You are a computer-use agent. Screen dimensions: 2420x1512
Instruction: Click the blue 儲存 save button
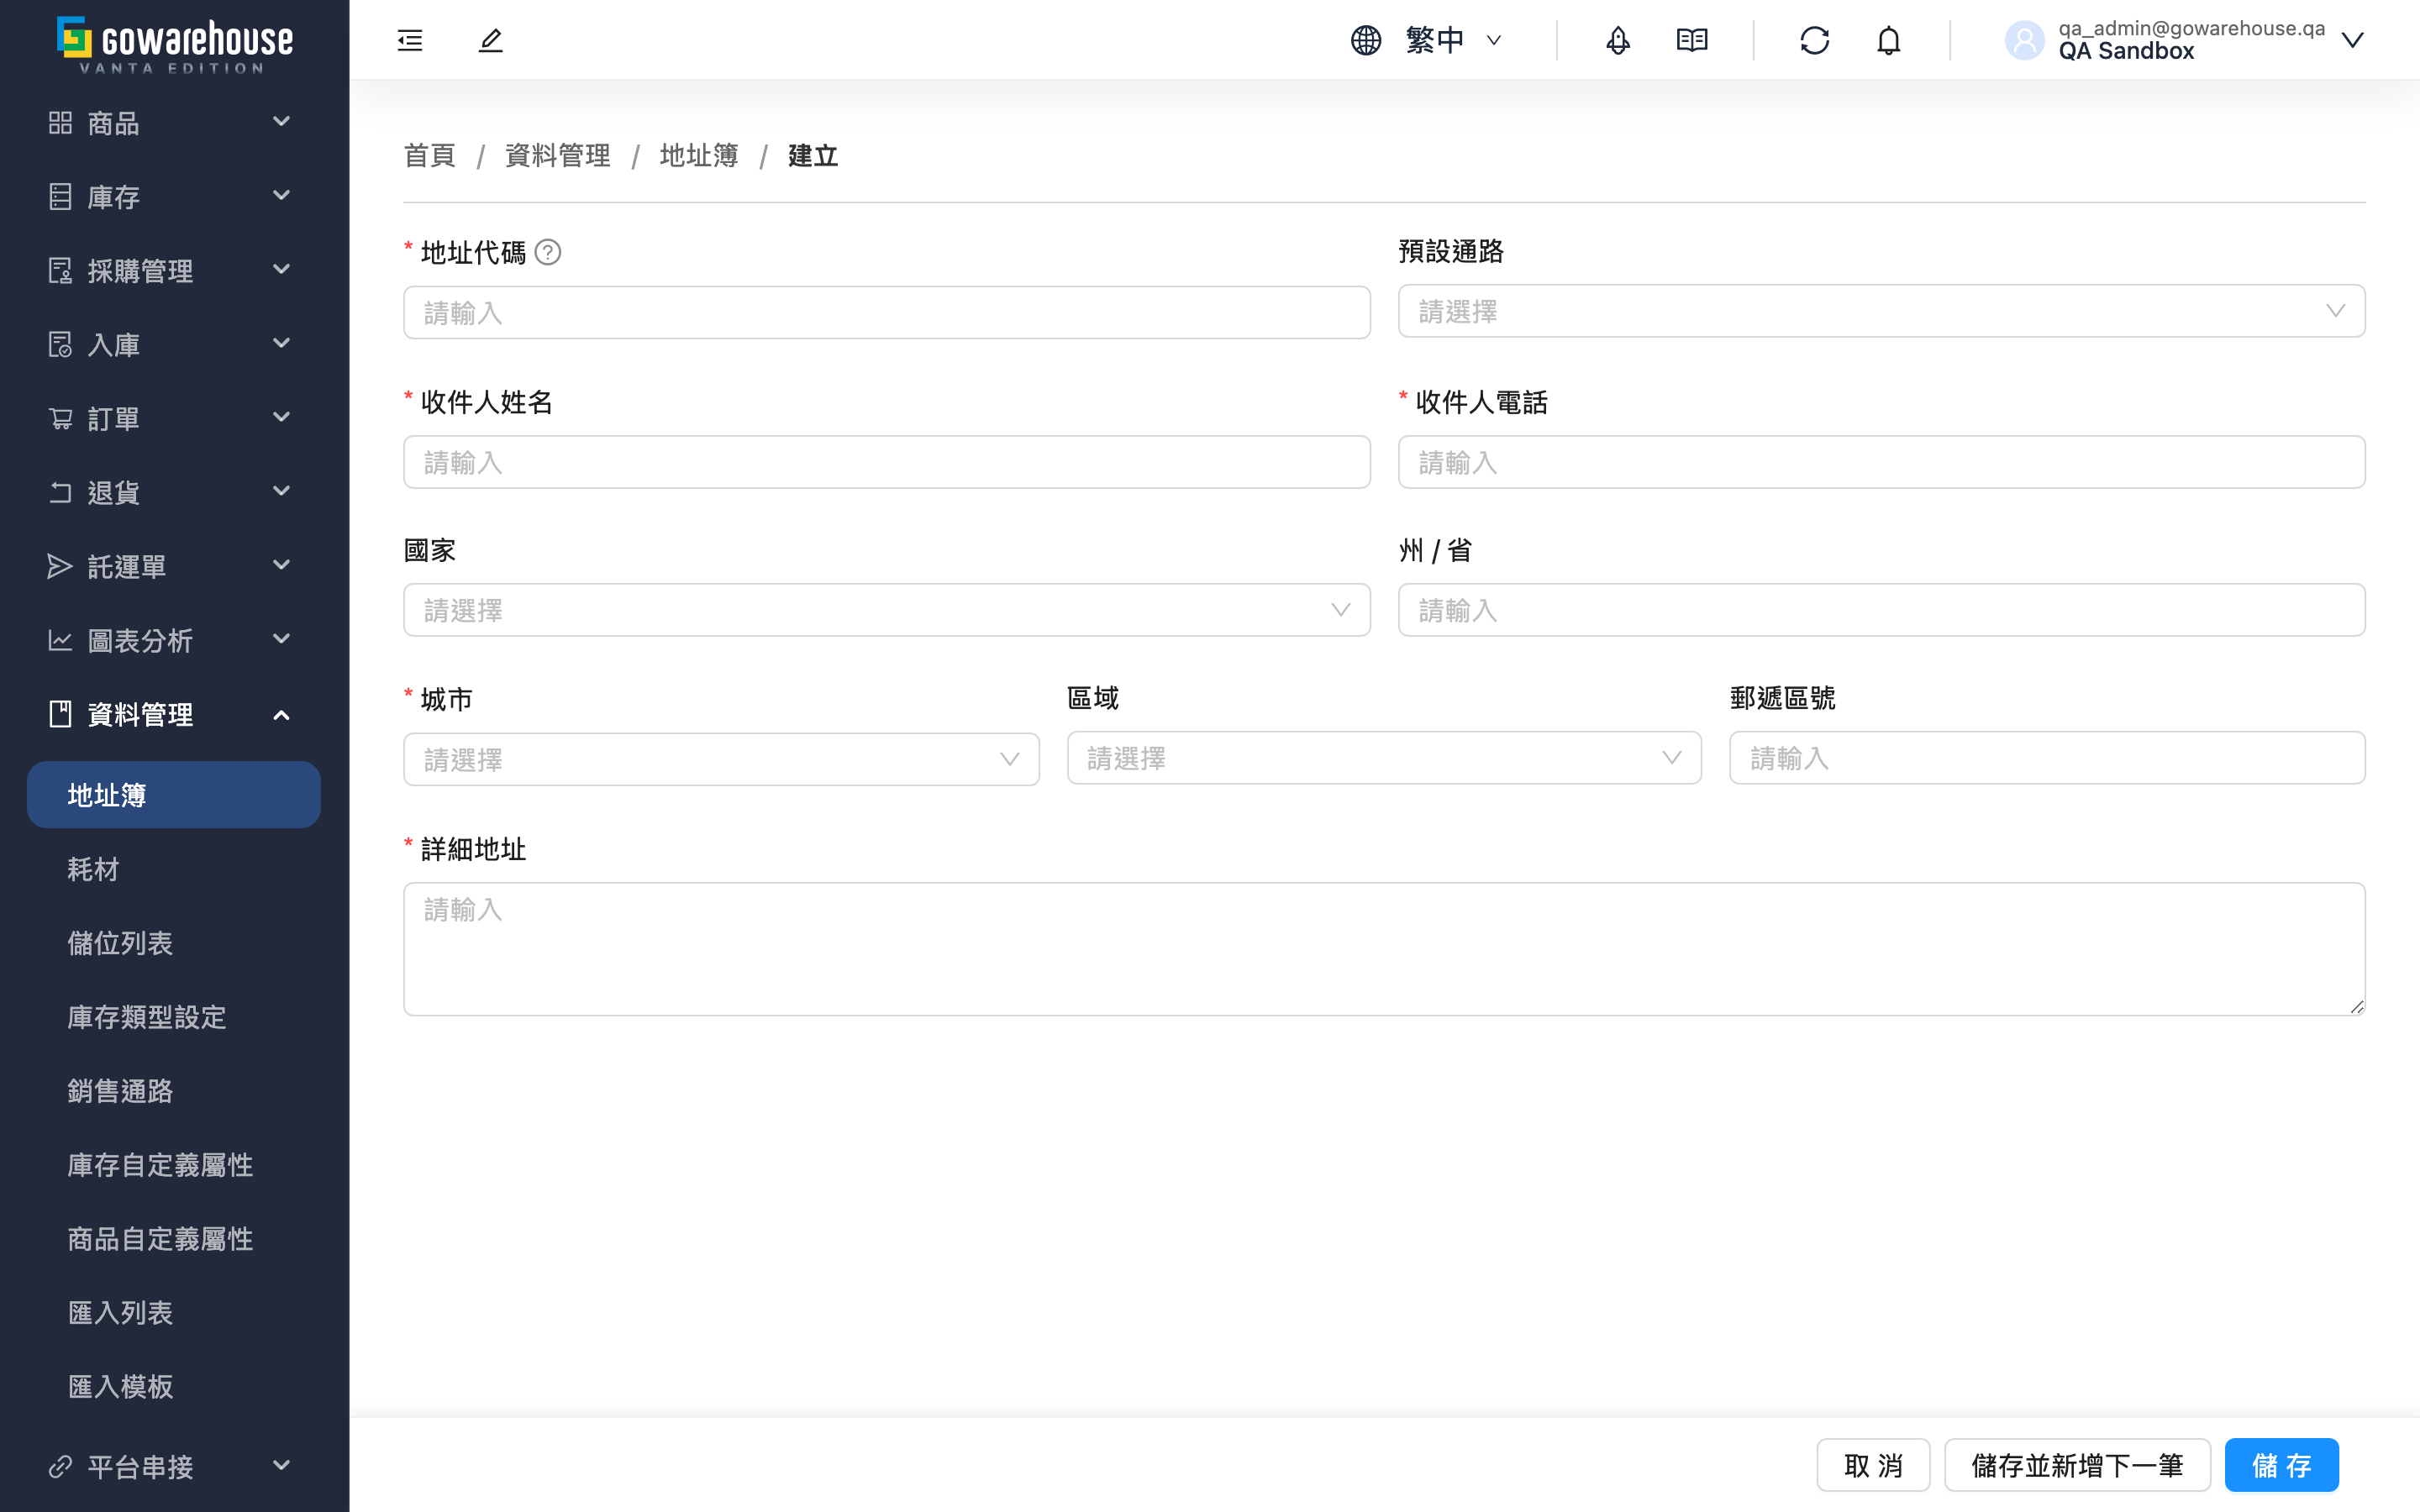click(2282, 1465)
